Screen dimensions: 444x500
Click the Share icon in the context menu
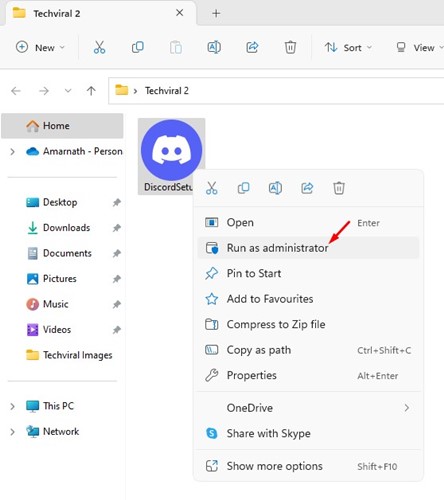pyautogui.click(x=307, y=188)
